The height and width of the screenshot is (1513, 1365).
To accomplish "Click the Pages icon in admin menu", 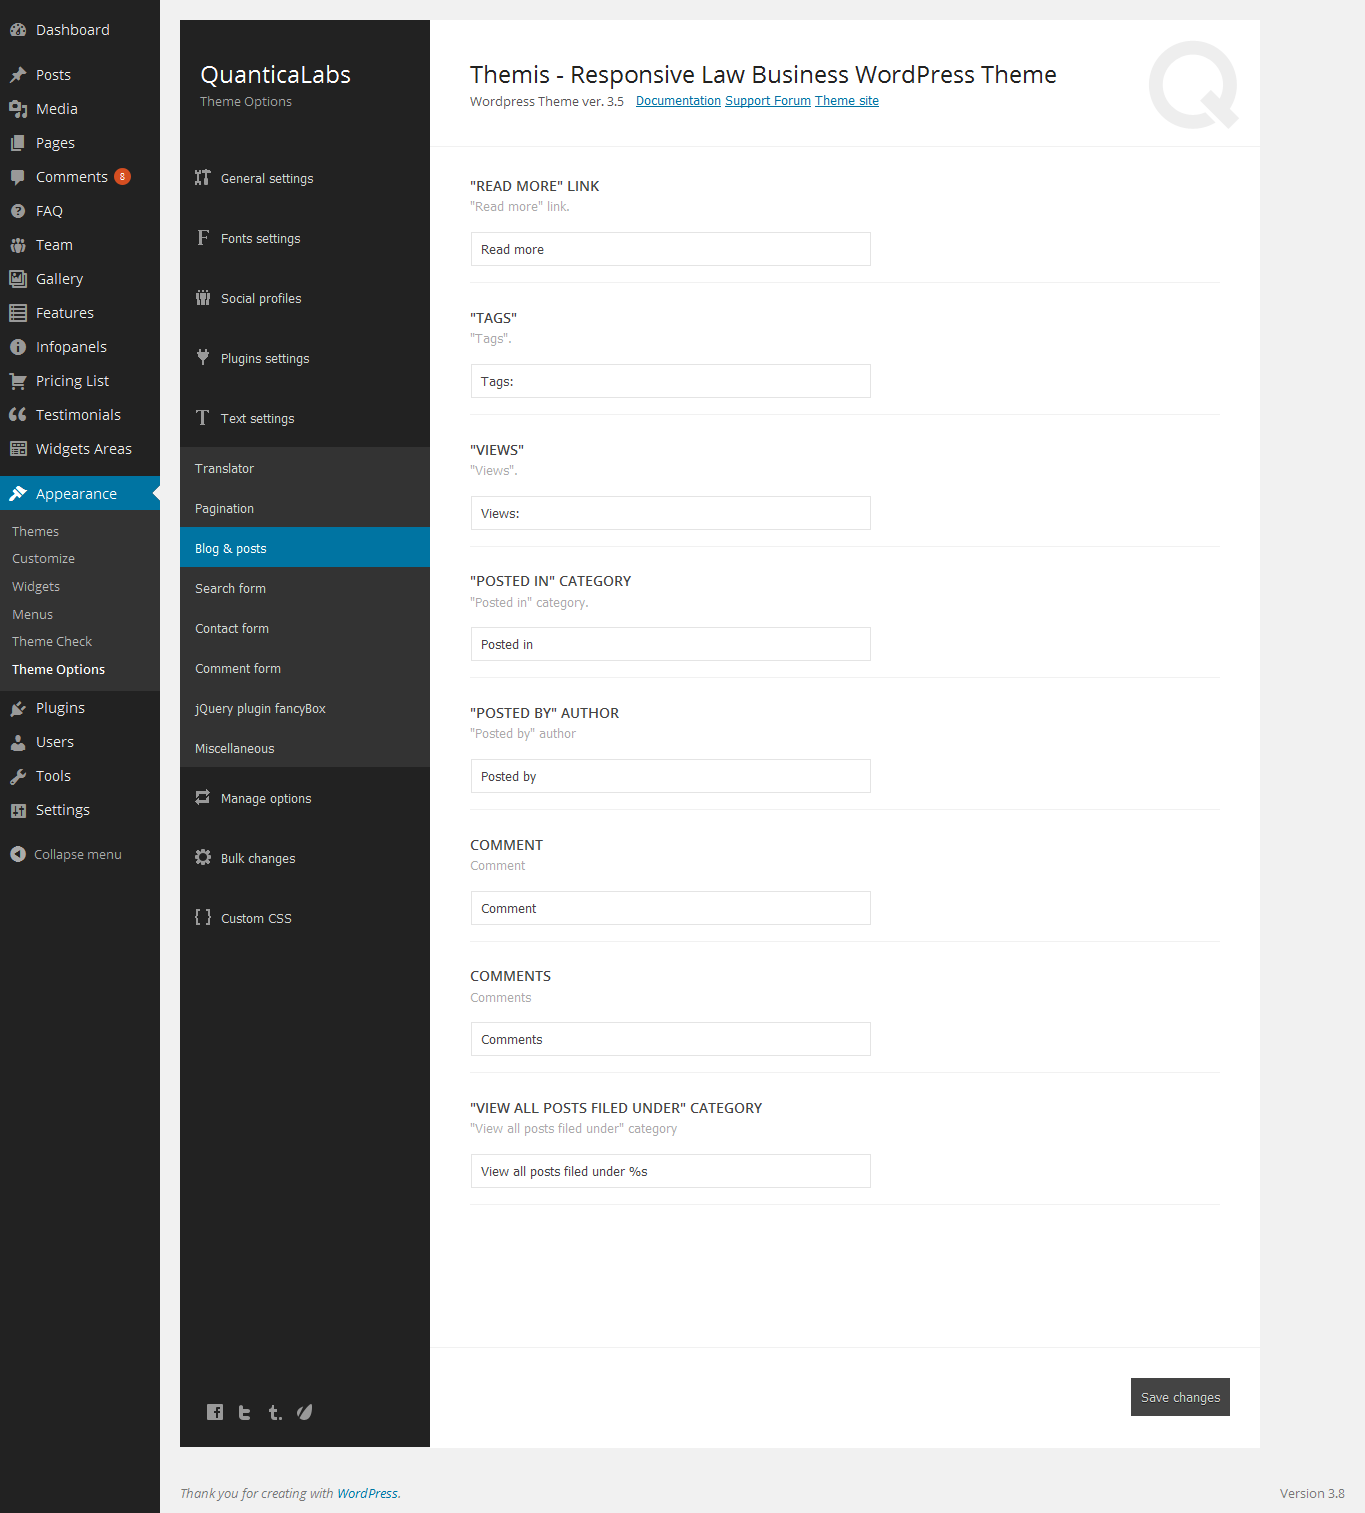I will point(18,143).
